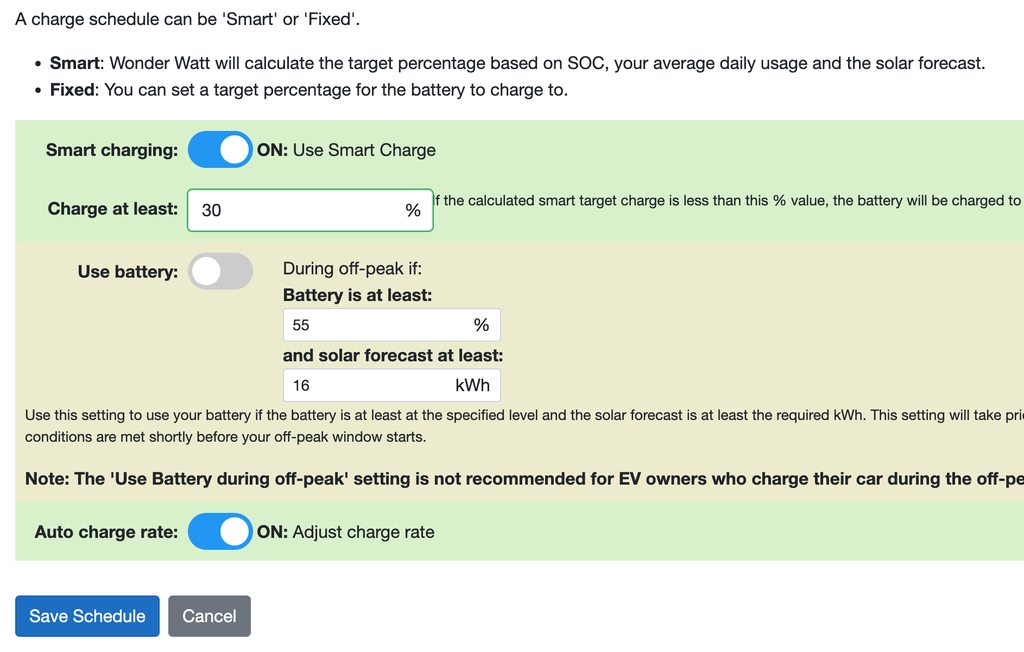Enable the Use battery switch
Image resolution: width=1024 pixels, height=652 pixels.
click(x=220, y=271)
